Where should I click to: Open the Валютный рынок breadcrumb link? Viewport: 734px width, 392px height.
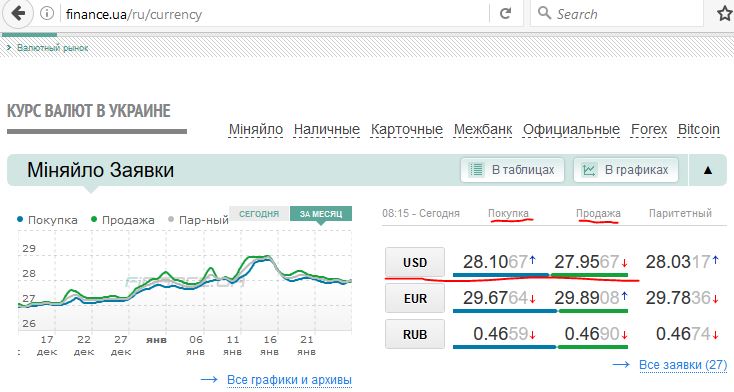(52, 48)
